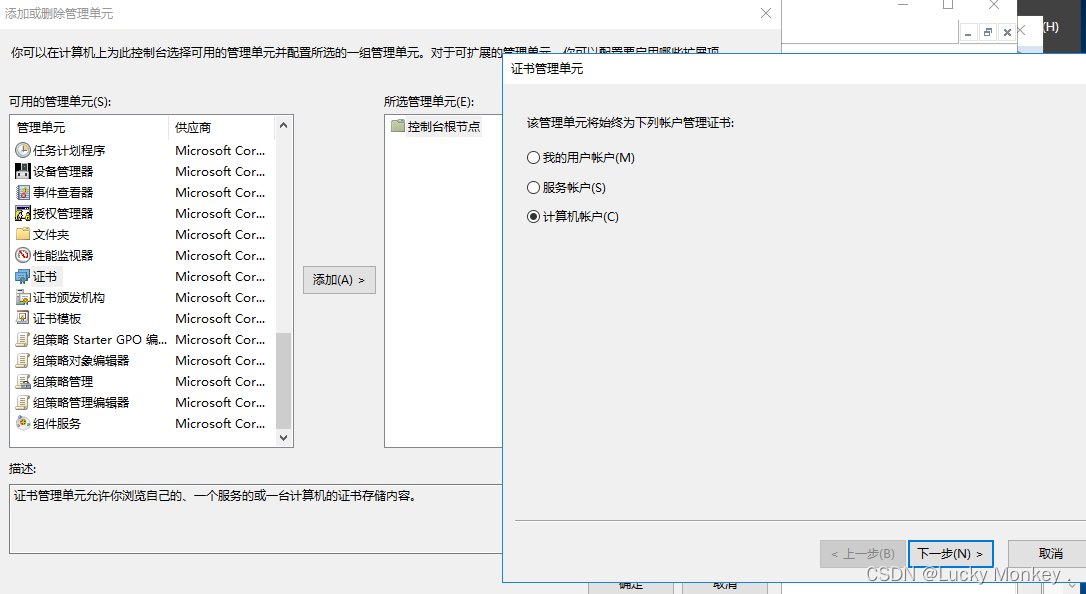Select the 证书模板 list entry
1086x594 pixels.
143,318
